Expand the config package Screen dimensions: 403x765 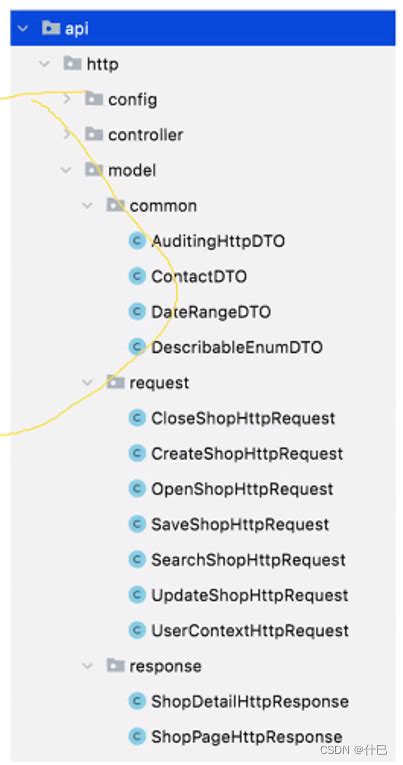point(67,100)
